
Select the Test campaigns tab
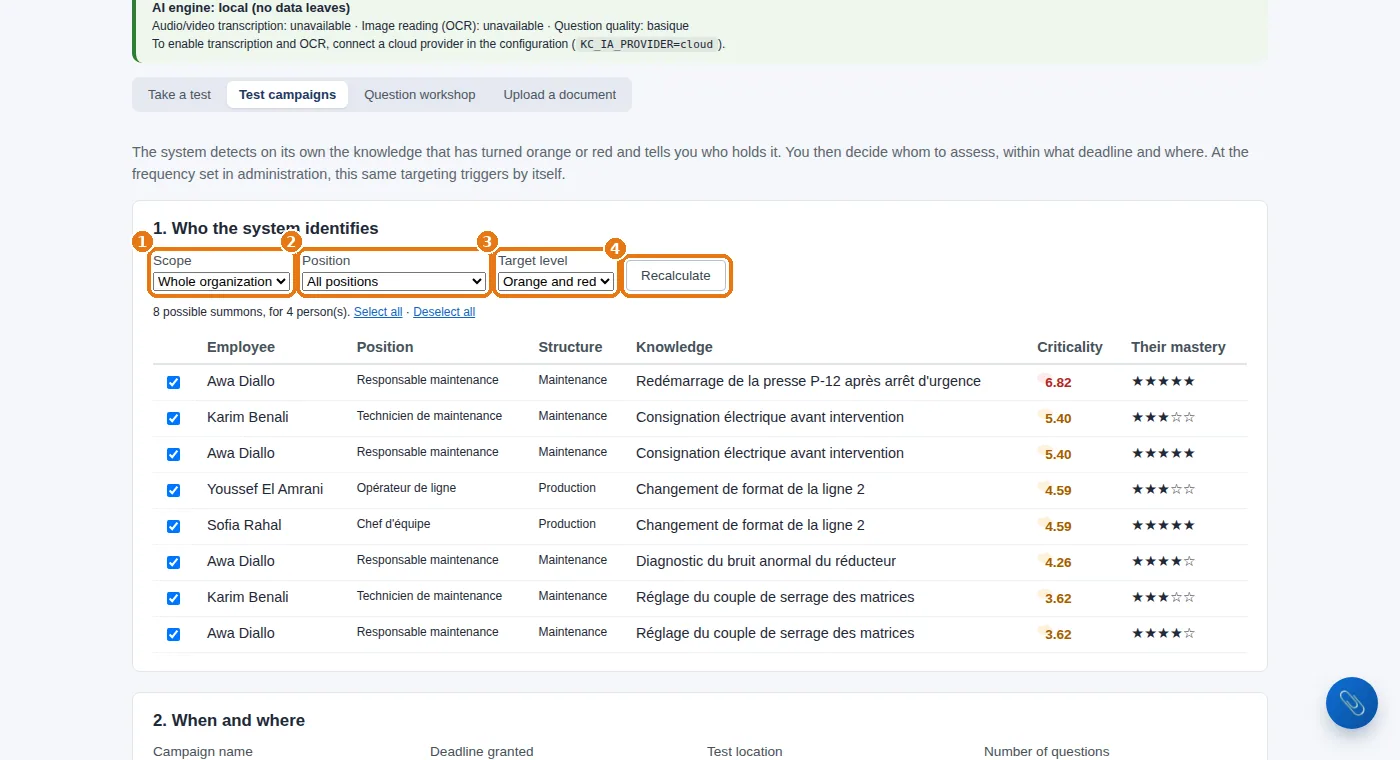(x=288, y=95)
